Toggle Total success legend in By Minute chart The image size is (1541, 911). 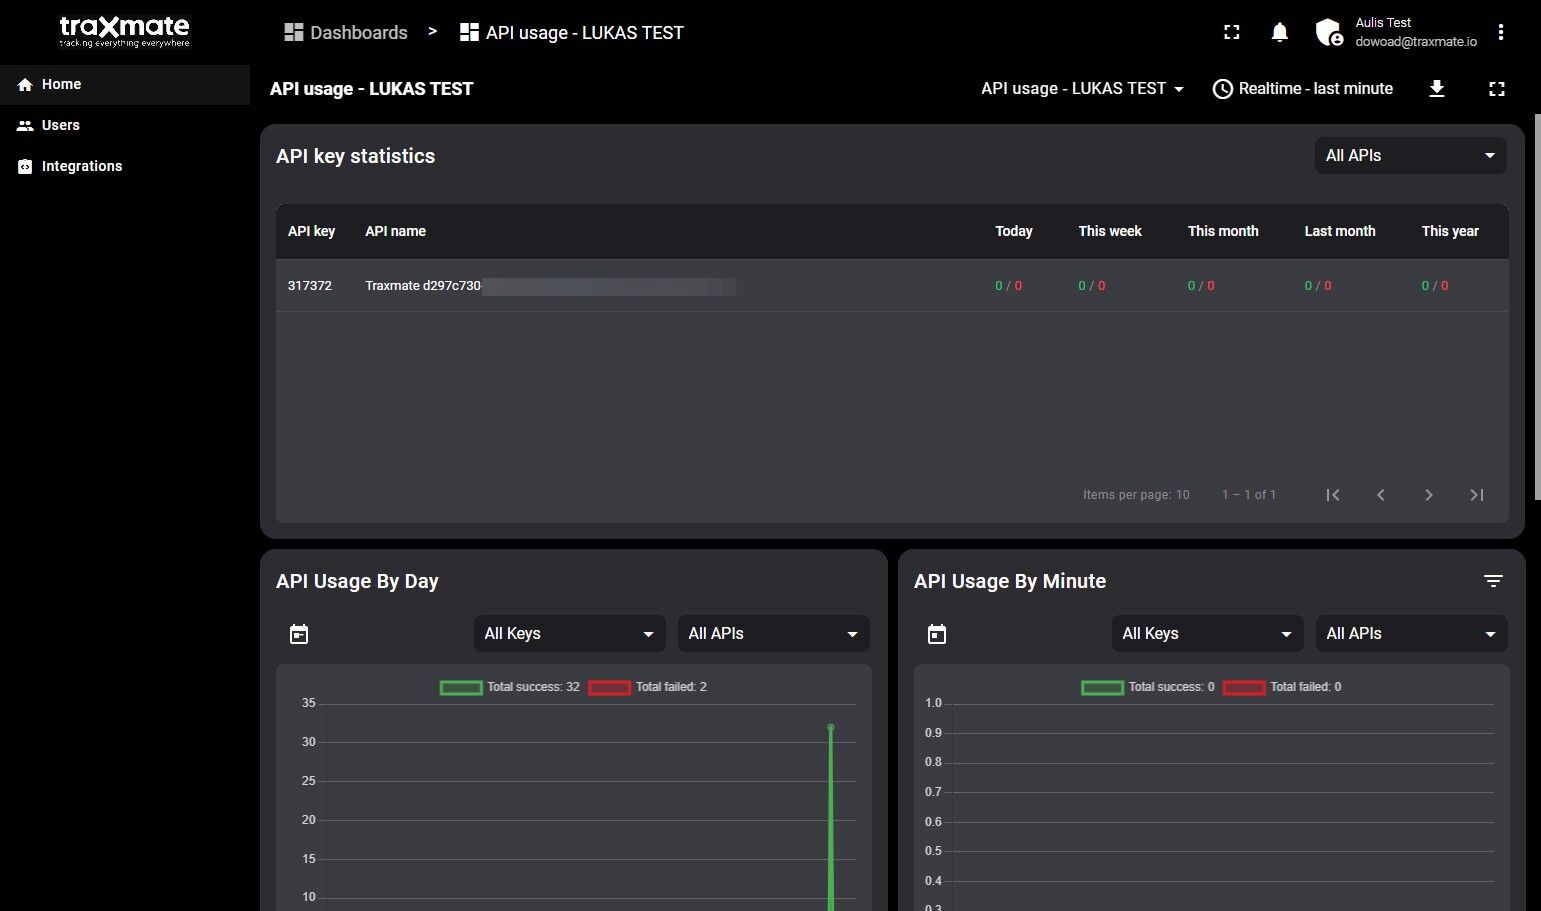point(1148,687)
